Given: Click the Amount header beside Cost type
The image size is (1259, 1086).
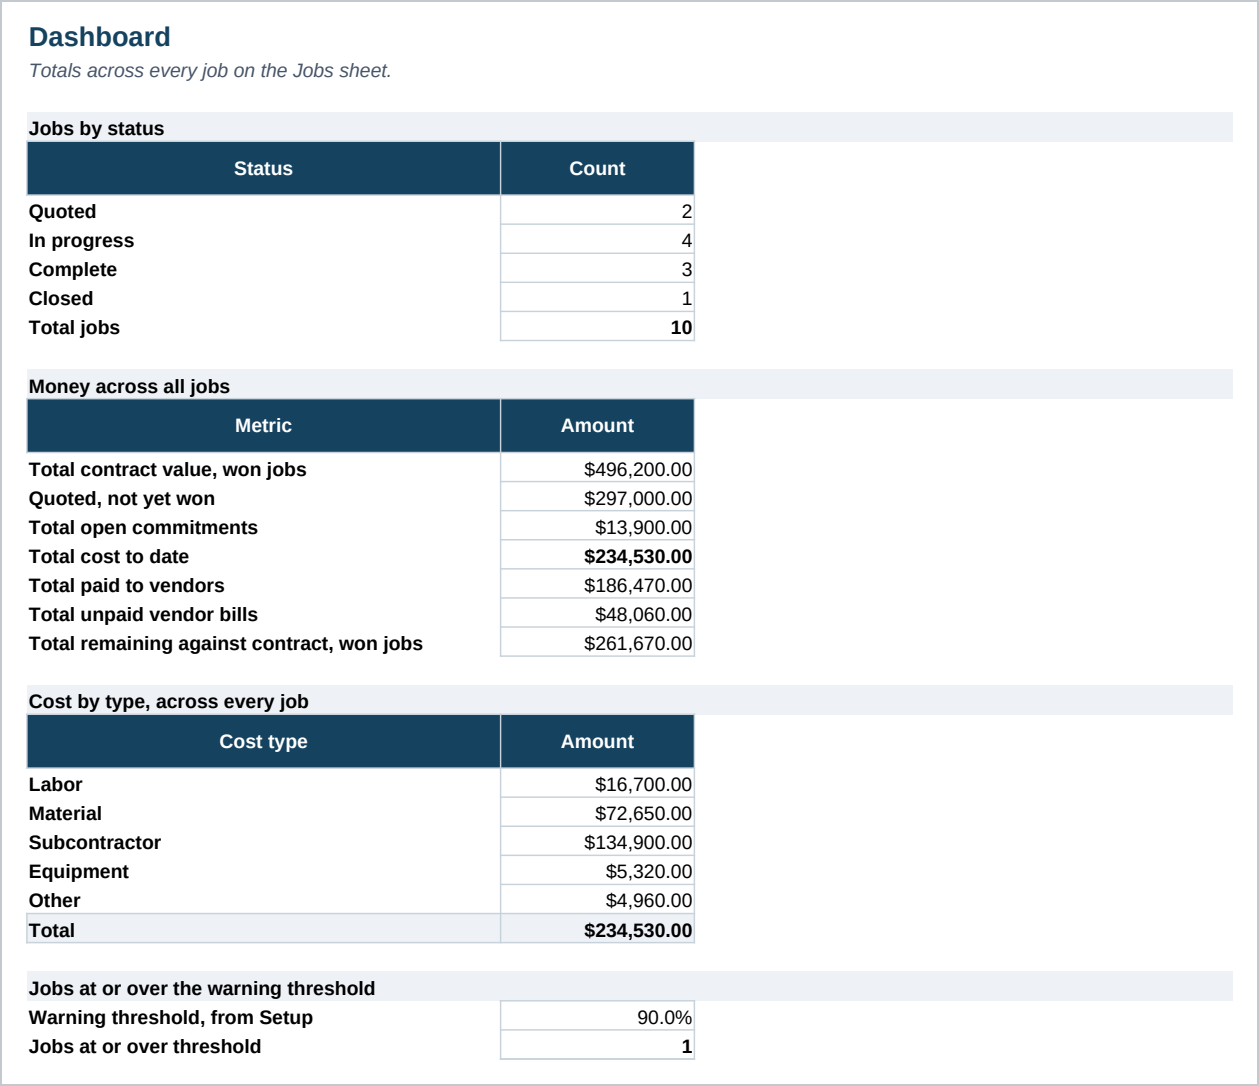Looking at the screenshot, I should click(x=597, y=741).
